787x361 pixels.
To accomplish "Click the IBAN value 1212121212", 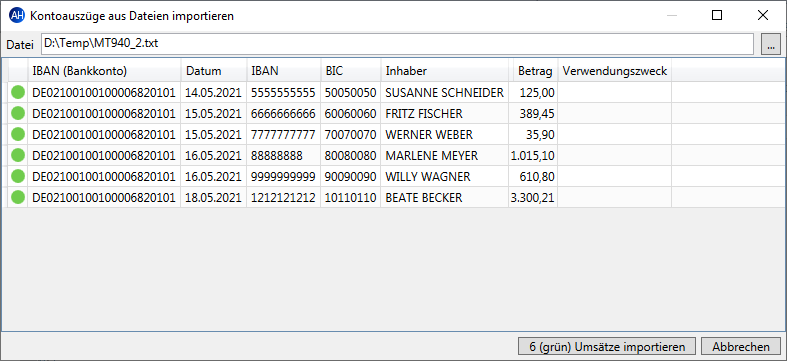I will [x=283, y=198].
